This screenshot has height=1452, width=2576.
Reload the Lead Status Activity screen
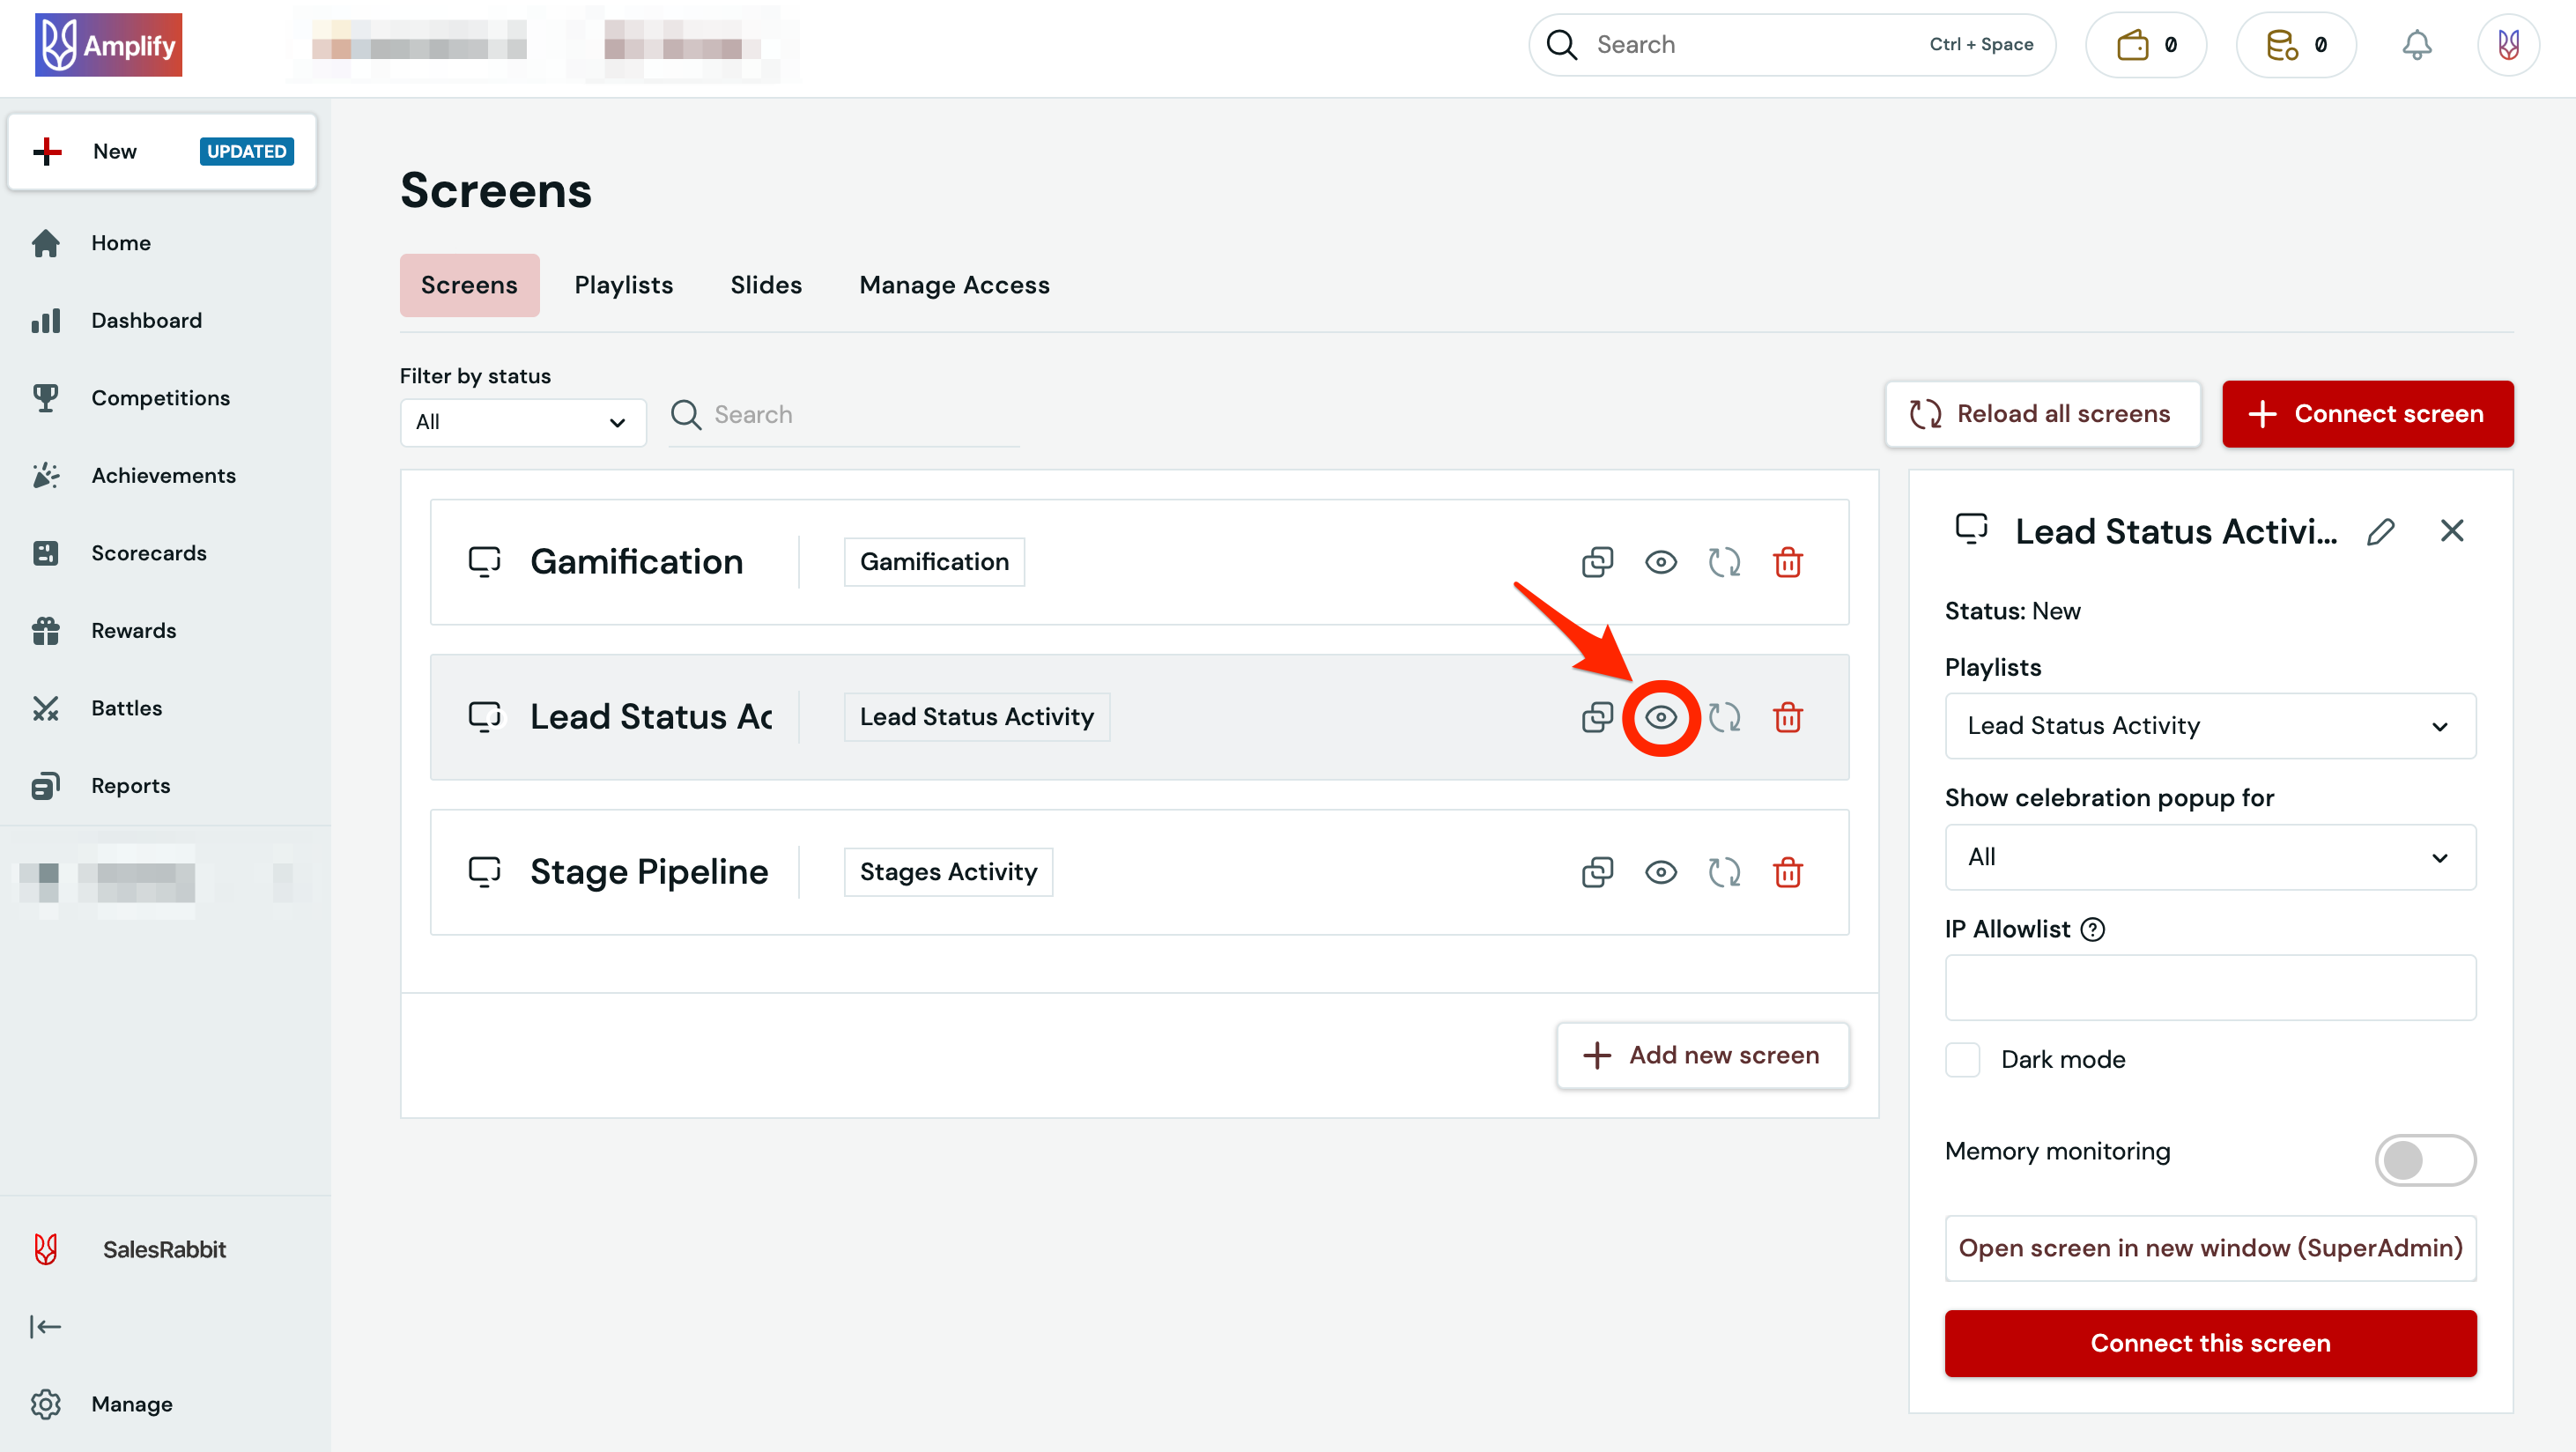tap(1724, 717)
